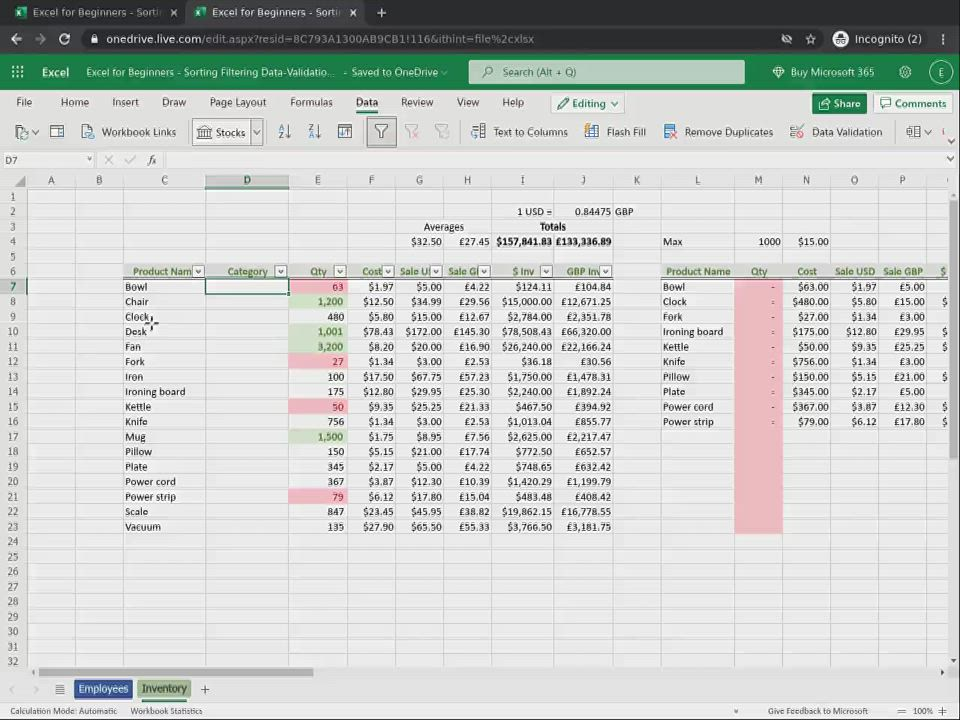This screenshot has height=720, width=960.
Task: Open the Settings gear
Action: click(905, 72)
